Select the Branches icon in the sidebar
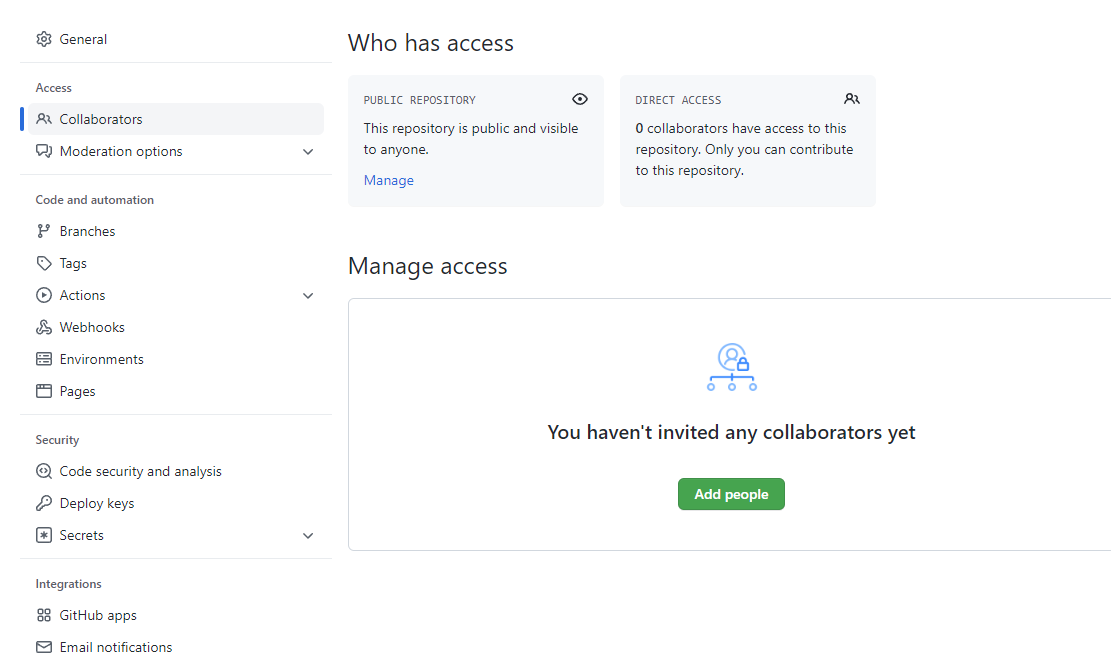 point(44,231)
